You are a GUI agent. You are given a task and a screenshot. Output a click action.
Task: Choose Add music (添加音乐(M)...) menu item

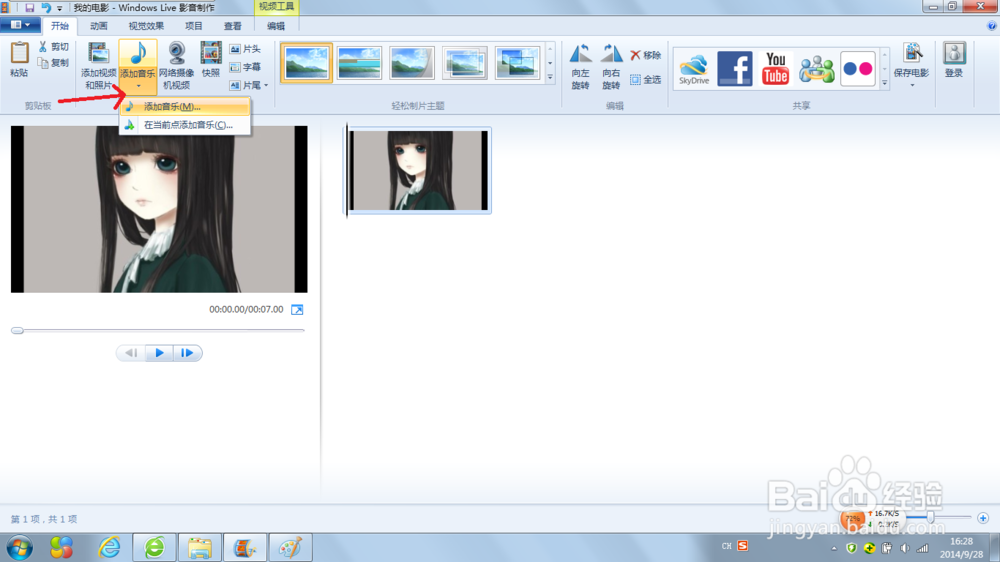coord(185,107)
